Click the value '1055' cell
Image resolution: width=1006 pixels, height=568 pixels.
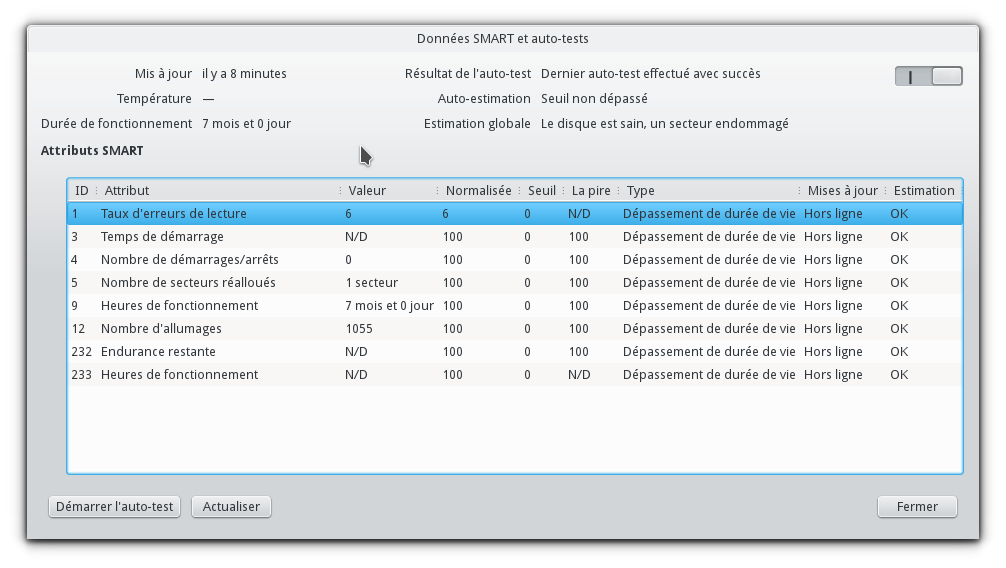coord(359,329)
